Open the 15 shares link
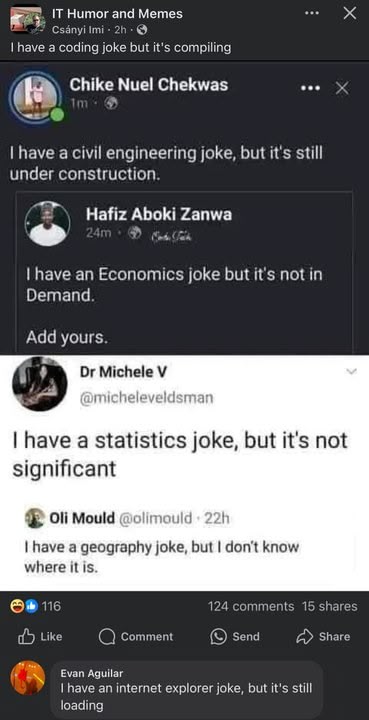This screenshot has width=369, height=720. 330,607
